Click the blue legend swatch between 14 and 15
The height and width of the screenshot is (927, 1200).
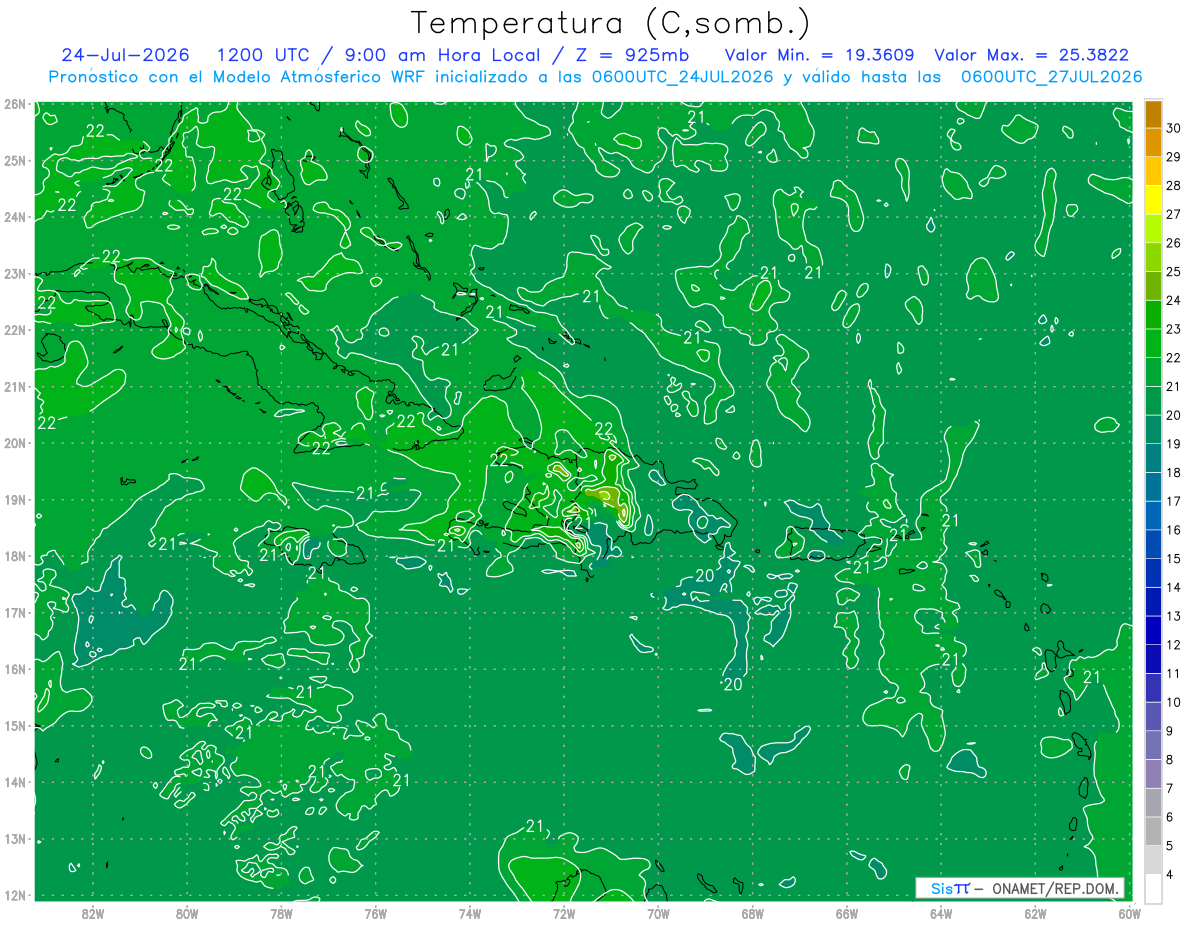click(x=1153, y=573)
